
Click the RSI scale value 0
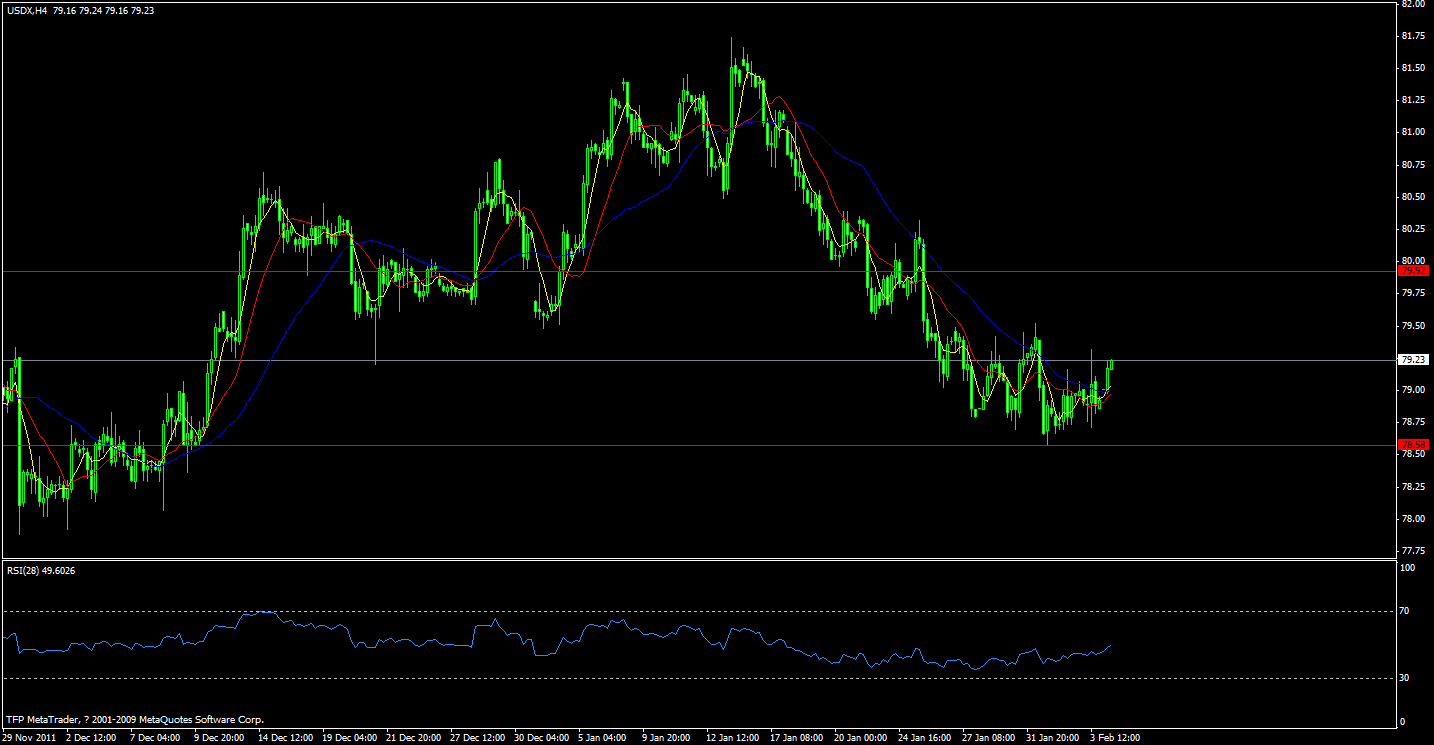(x=1405, y=721)
